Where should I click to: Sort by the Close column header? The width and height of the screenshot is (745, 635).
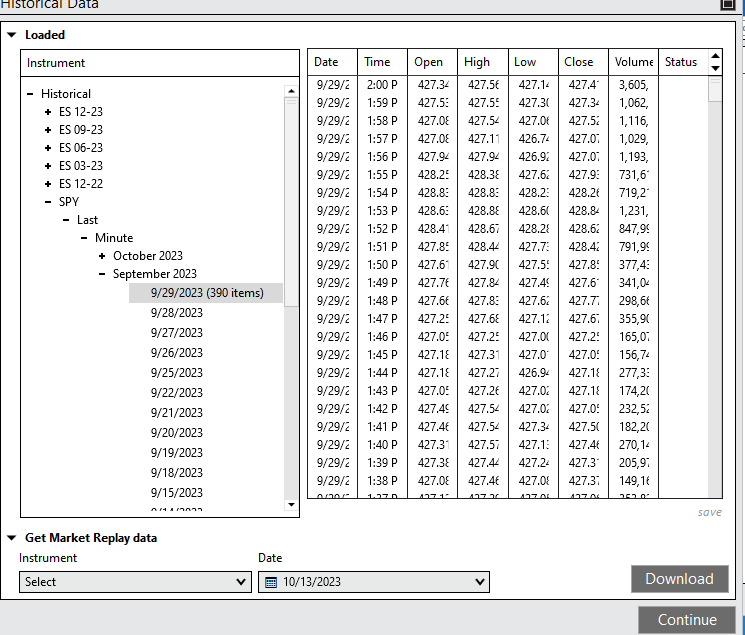click(583, 62)
